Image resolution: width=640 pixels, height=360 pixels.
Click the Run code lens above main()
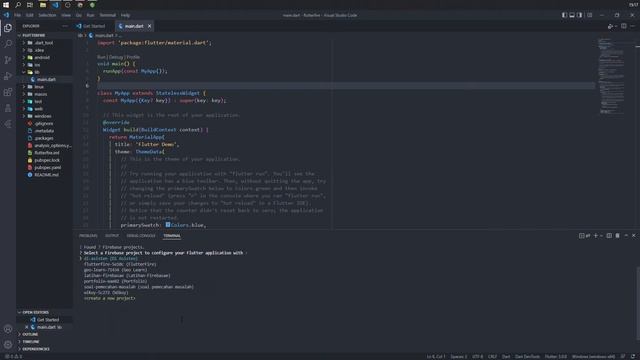101,57
